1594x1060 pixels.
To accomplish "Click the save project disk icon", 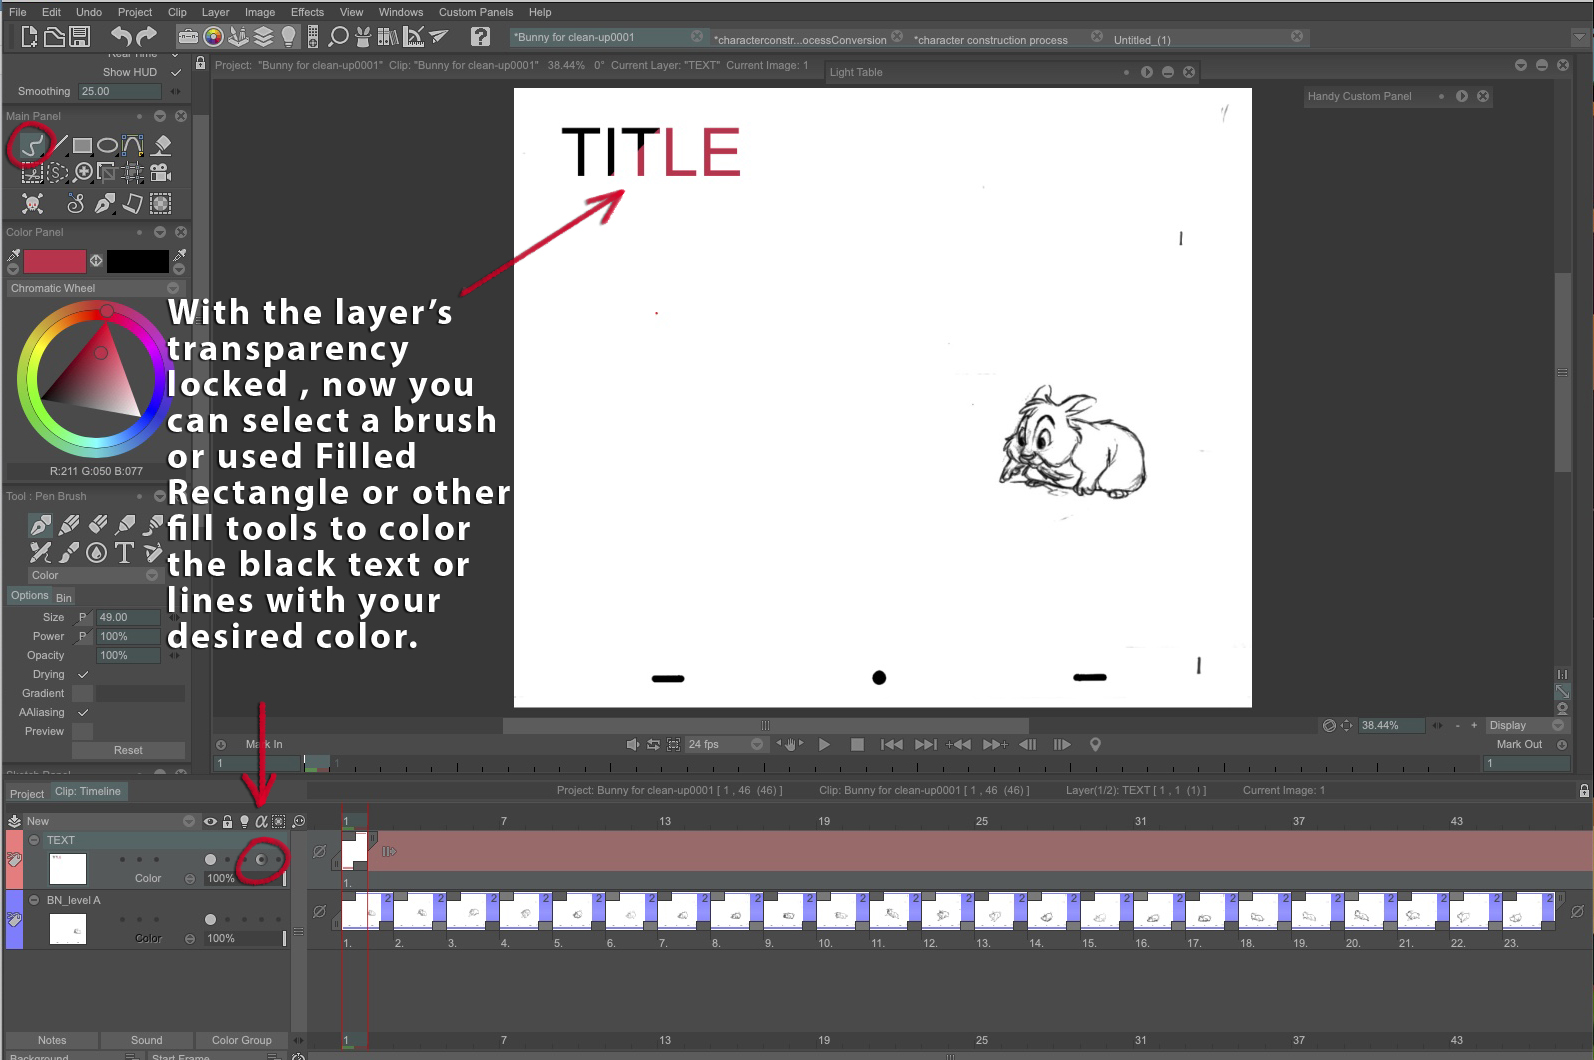I will click(80, 37).
